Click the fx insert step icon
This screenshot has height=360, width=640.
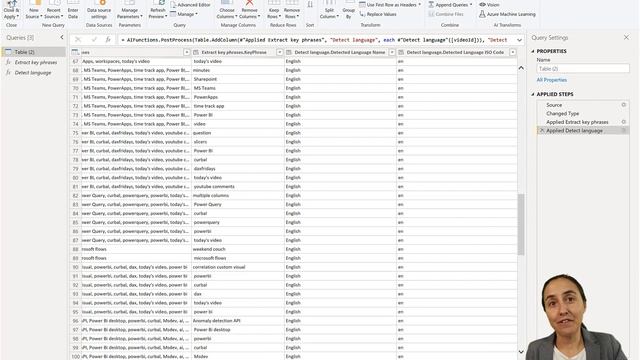[x=108, y=40]
